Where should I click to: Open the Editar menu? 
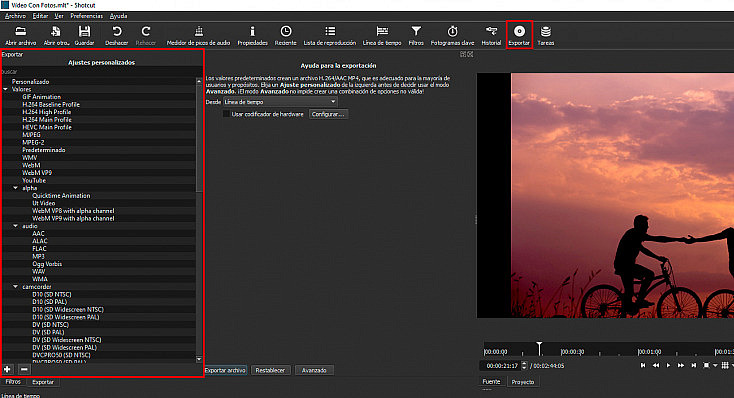pyautogui.click(x=40, y=16)
